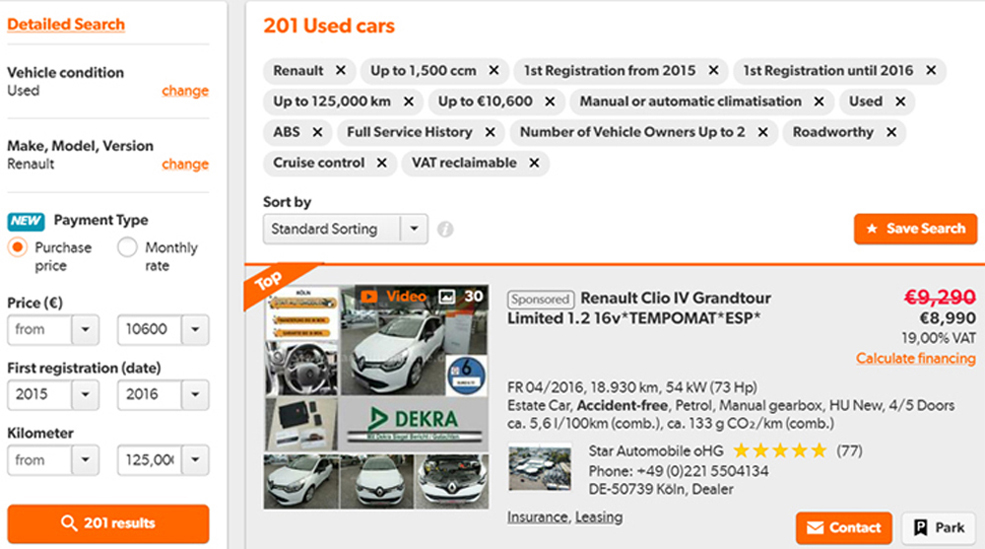This screenshot has width=985, height=549.
Task: Open the dealer's lot thumbnail
Action: coord(539,467)
